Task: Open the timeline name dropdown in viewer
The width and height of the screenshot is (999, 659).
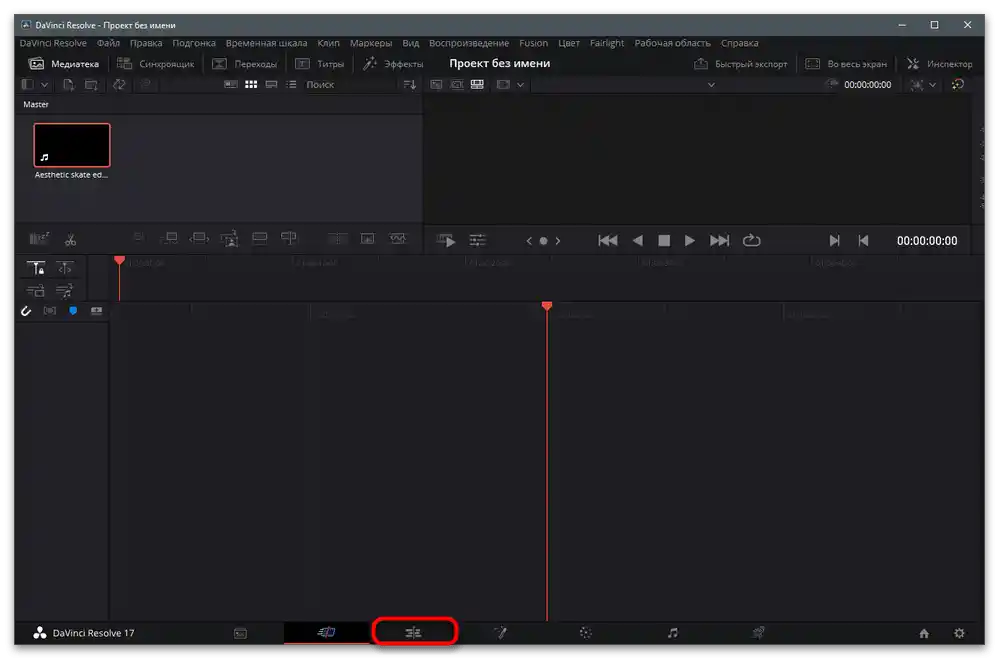Action: 711,85
